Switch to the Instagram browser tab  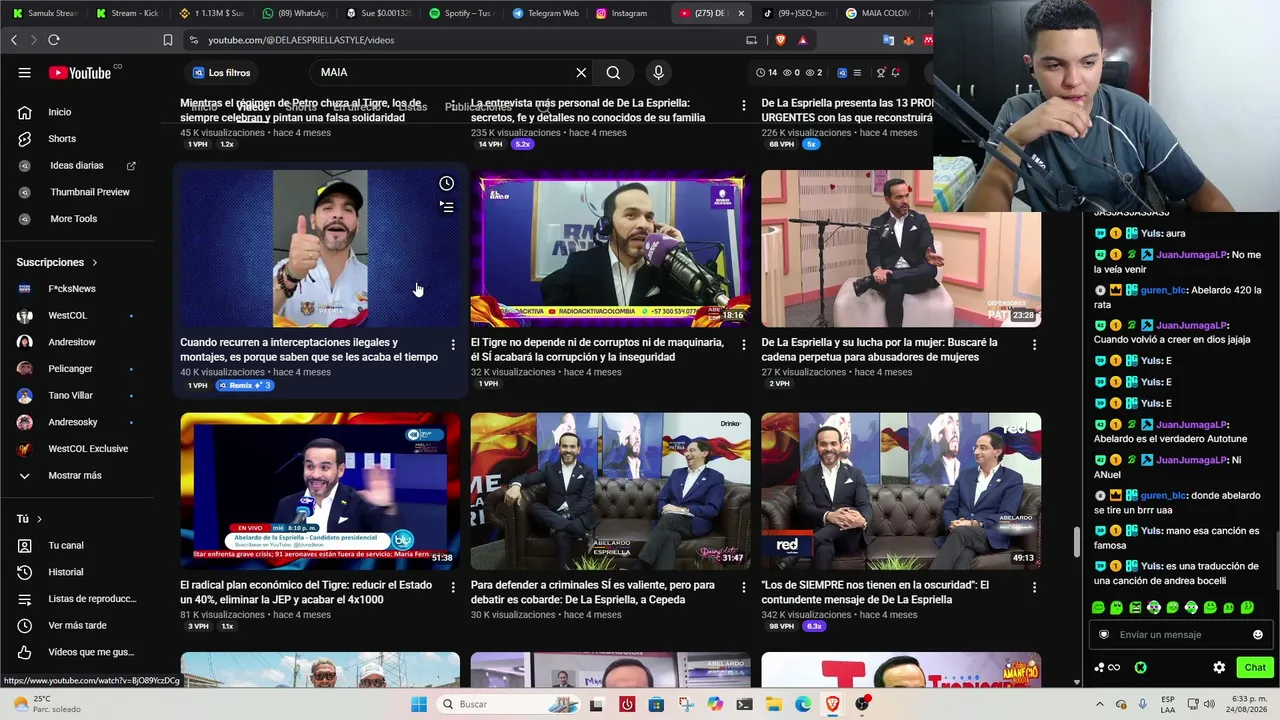[x=628, y=13]
